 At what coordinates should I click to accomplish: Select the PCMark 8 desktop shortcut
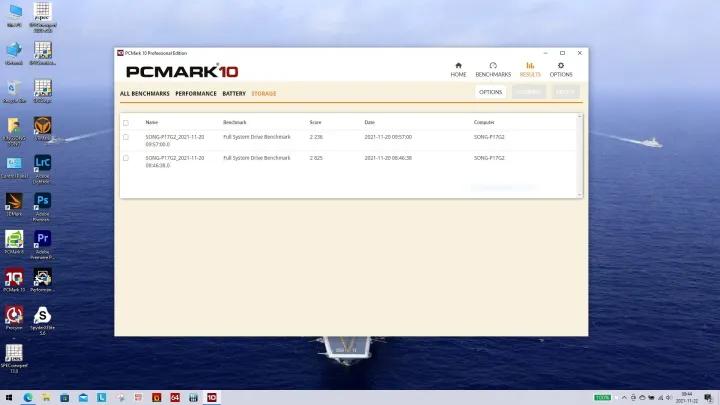14,242
